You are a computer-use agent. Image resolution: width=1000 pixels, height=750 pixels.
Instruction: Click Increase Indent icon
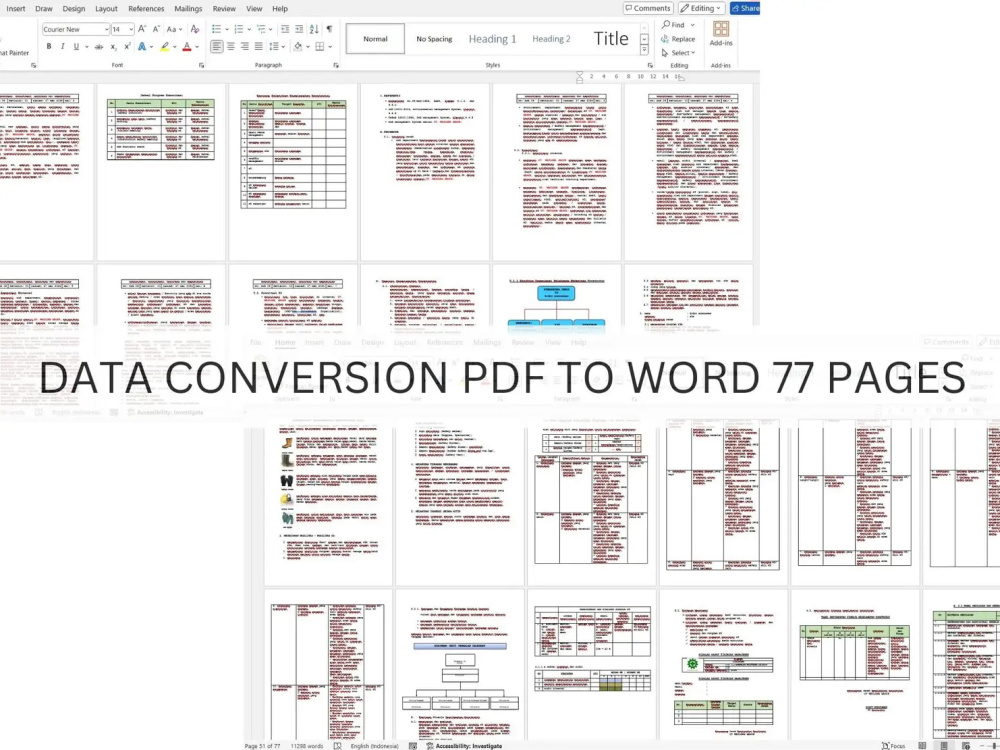coord(298,29)
